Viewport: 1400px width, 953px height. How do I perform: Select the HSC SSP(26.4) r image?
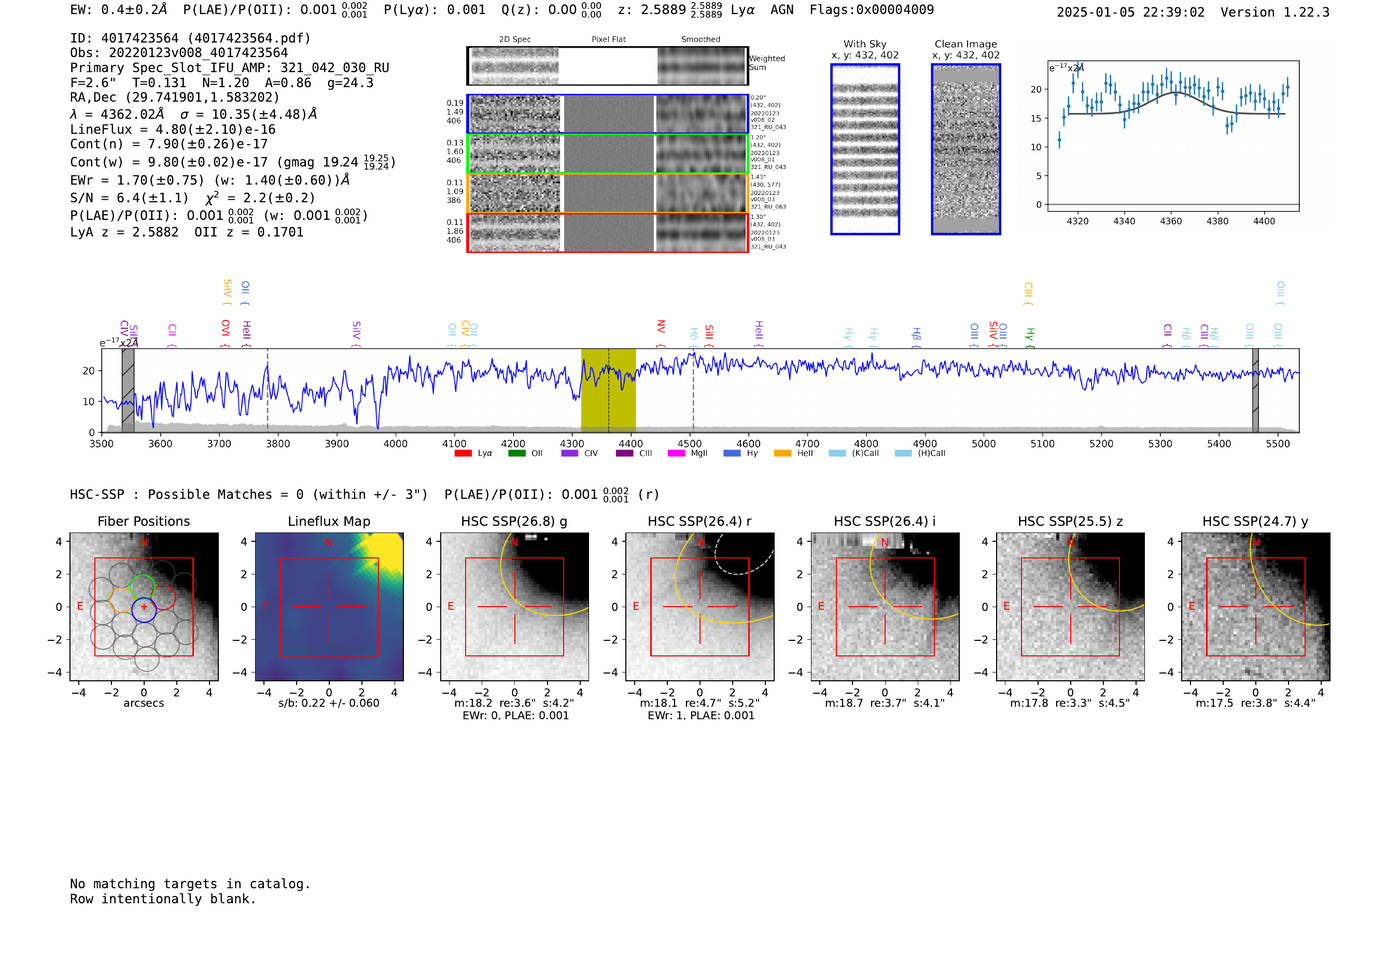click(x=700, y=607)
